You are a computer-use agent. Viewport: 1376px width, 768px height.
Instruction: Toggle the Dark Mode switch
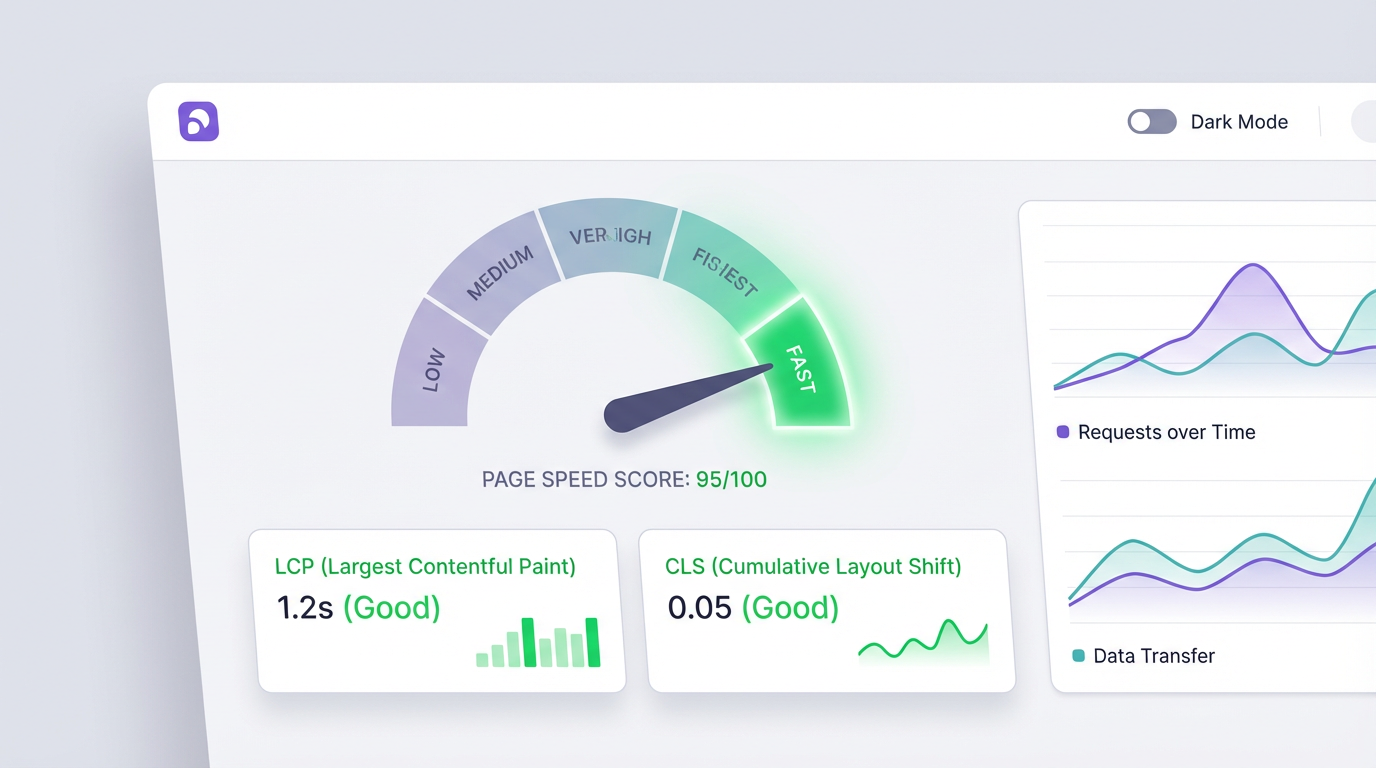tap(1151, 122)
